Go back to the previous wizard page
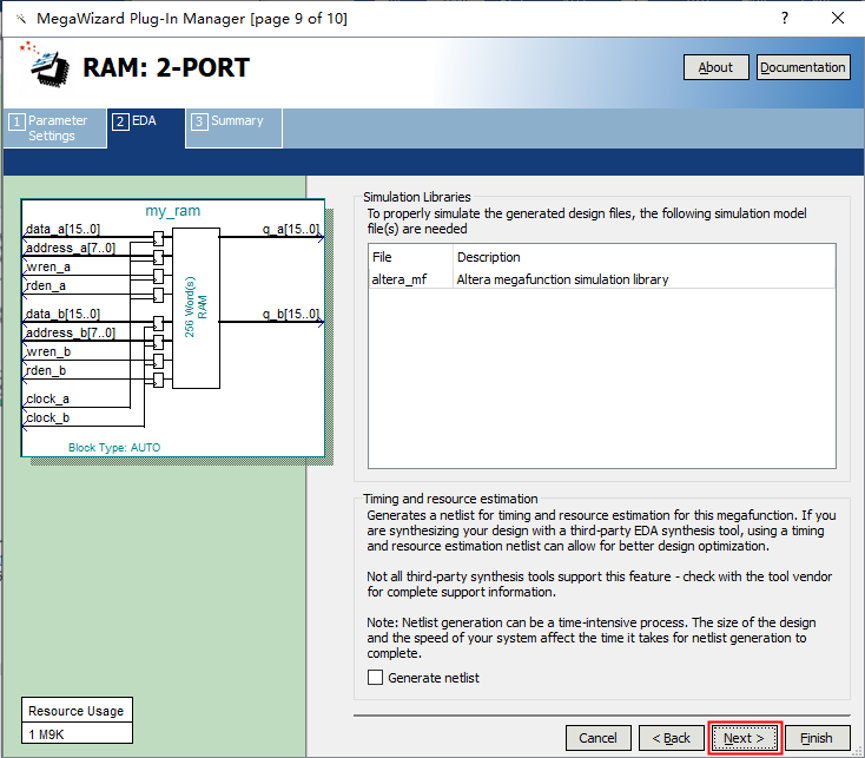 coord(671,738)
